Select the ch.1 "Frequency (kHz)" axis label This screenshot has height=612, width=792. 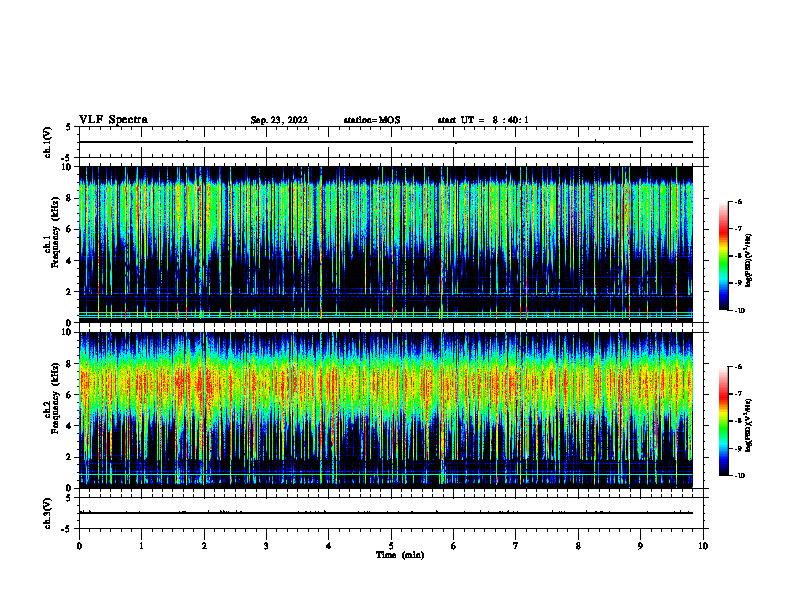(x=56, y=233)
